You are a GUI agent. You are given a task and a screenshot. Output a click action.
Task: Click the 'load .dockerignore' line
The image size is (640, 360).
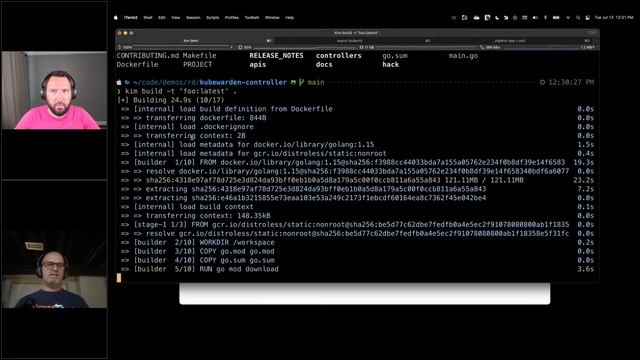pyautogui.click(x=216, y=127)
